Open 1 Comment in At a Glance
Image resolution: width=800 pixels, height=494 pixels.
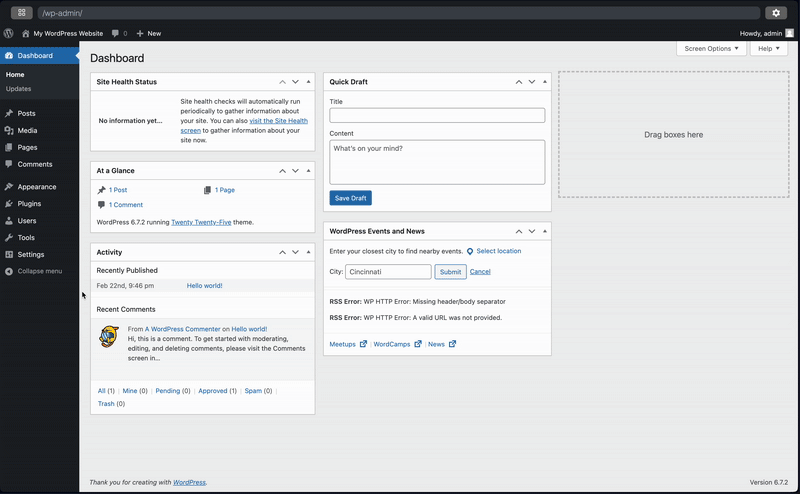click(126, 205)
